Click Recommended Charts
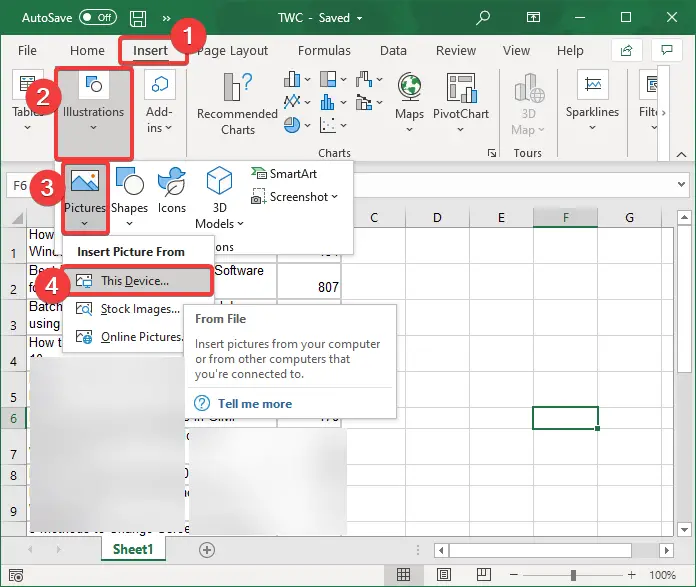The width and height of the screenshot is (696, 587). [x=238, y=103]
